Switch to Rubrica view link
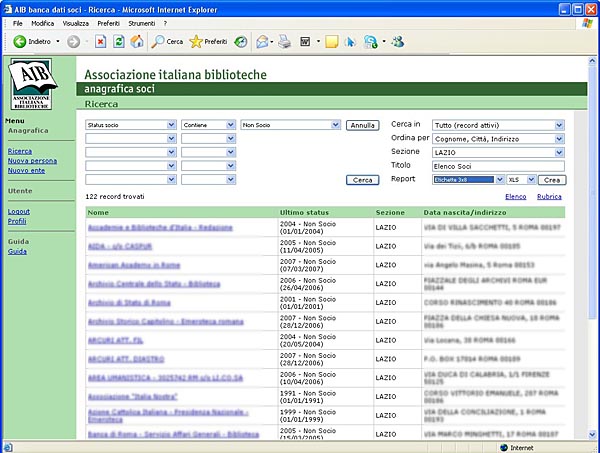 pyautogui.click(x=549, y=196)
